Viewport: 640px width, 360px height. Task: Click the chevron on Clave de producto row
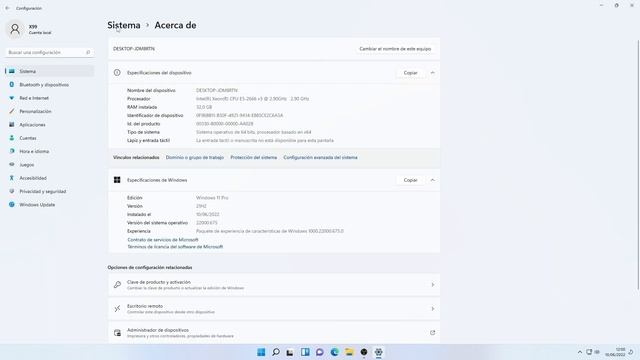pos(432,285)
